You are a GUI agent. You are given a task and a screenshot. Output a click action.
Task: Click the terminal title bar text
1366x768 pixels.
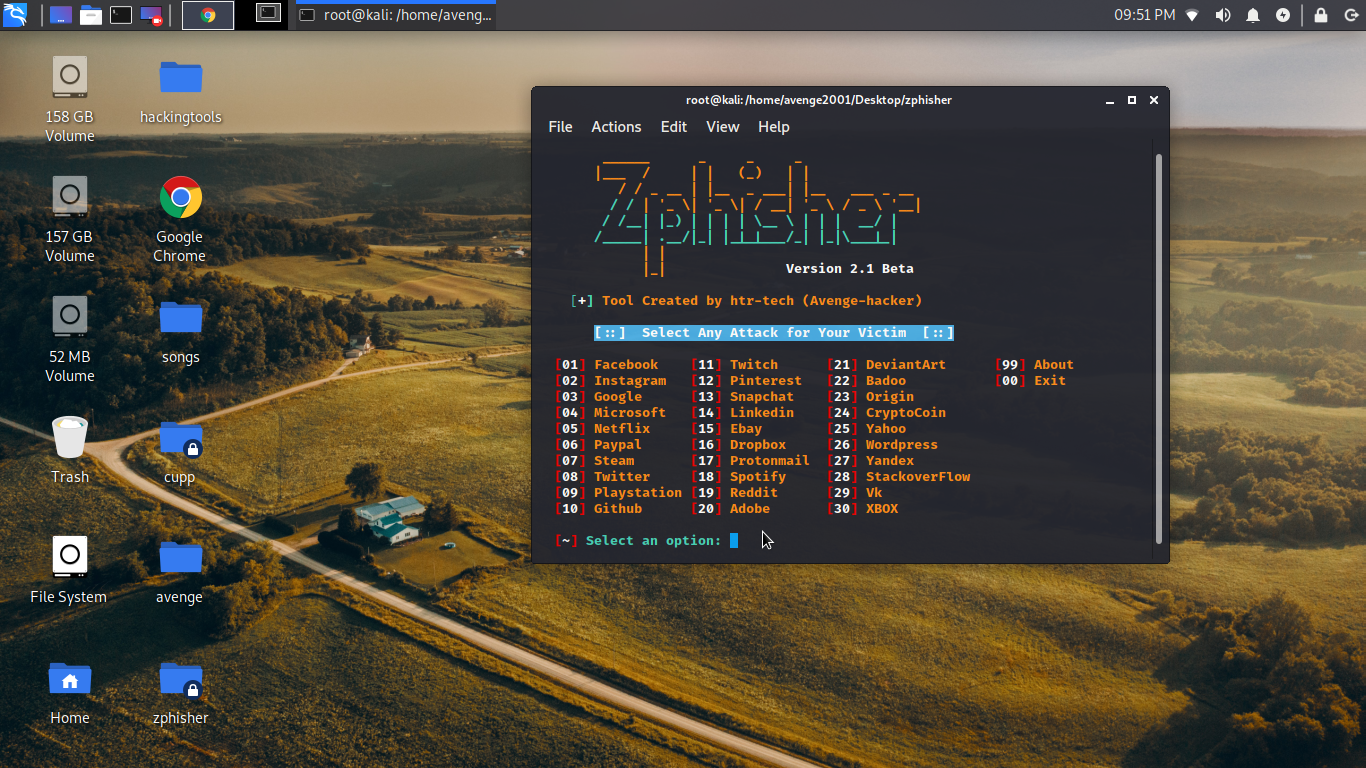(819, 100)
